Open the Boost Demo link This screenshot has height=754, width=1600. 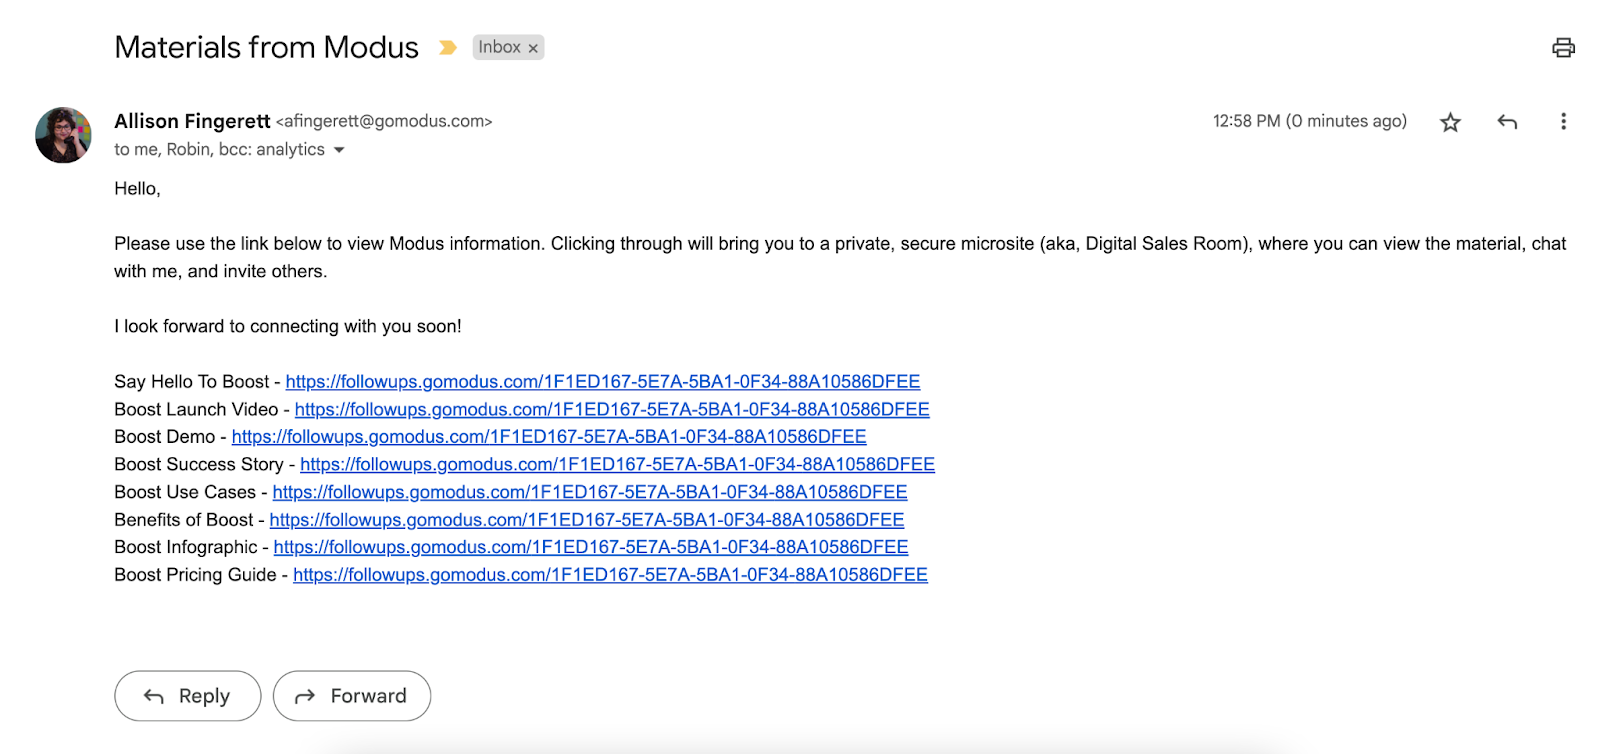(548, 437)
